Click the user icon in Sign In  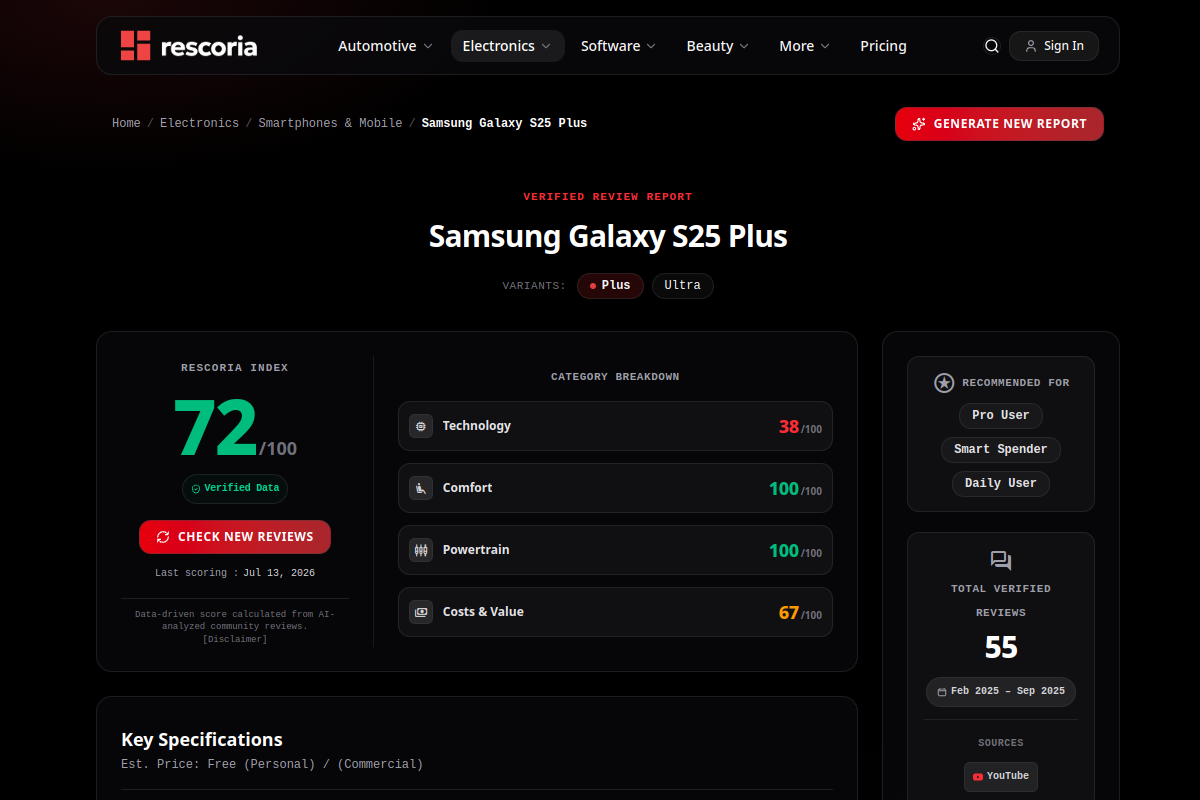tap(1031, 46)
